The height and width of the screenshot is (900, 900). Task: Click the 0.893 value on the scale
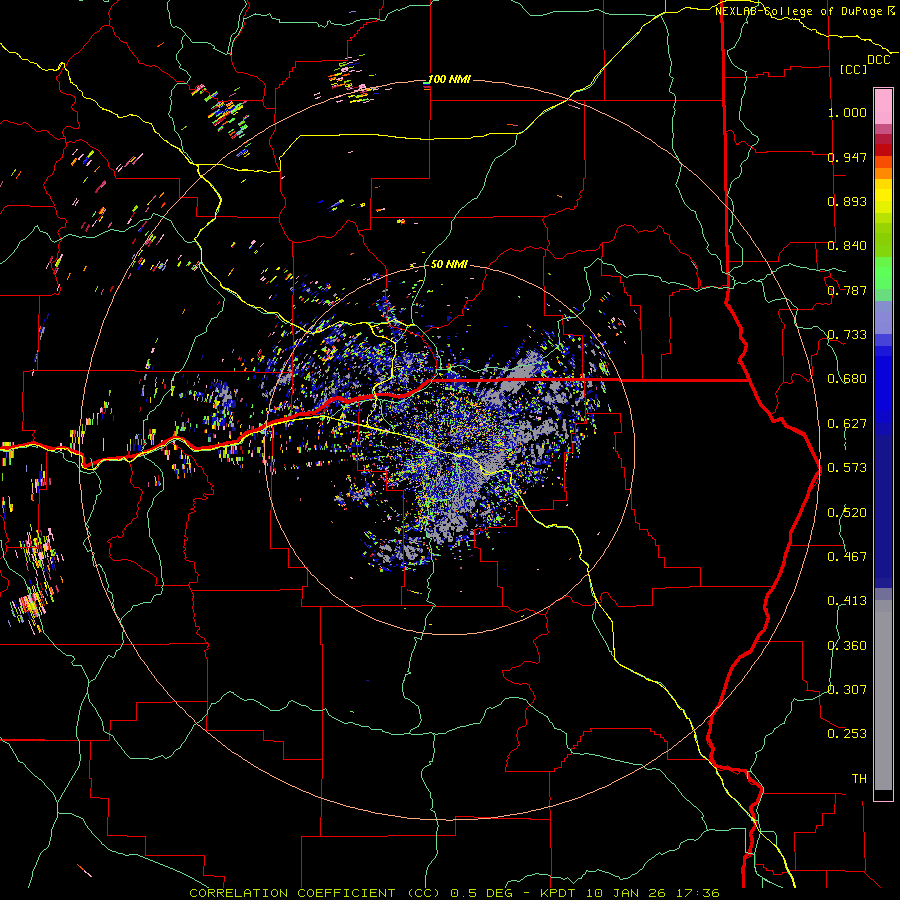click(847, 201)
